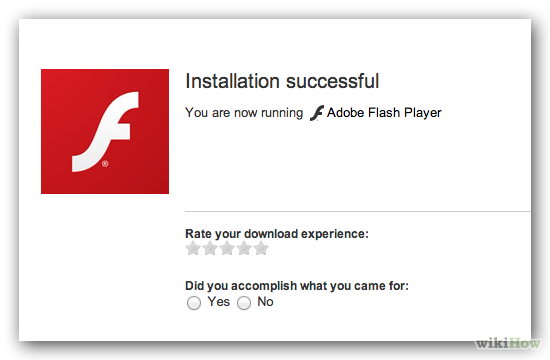Click the Adobe Flash Player text
Viewport: 550px width, 360px height.
384,113
